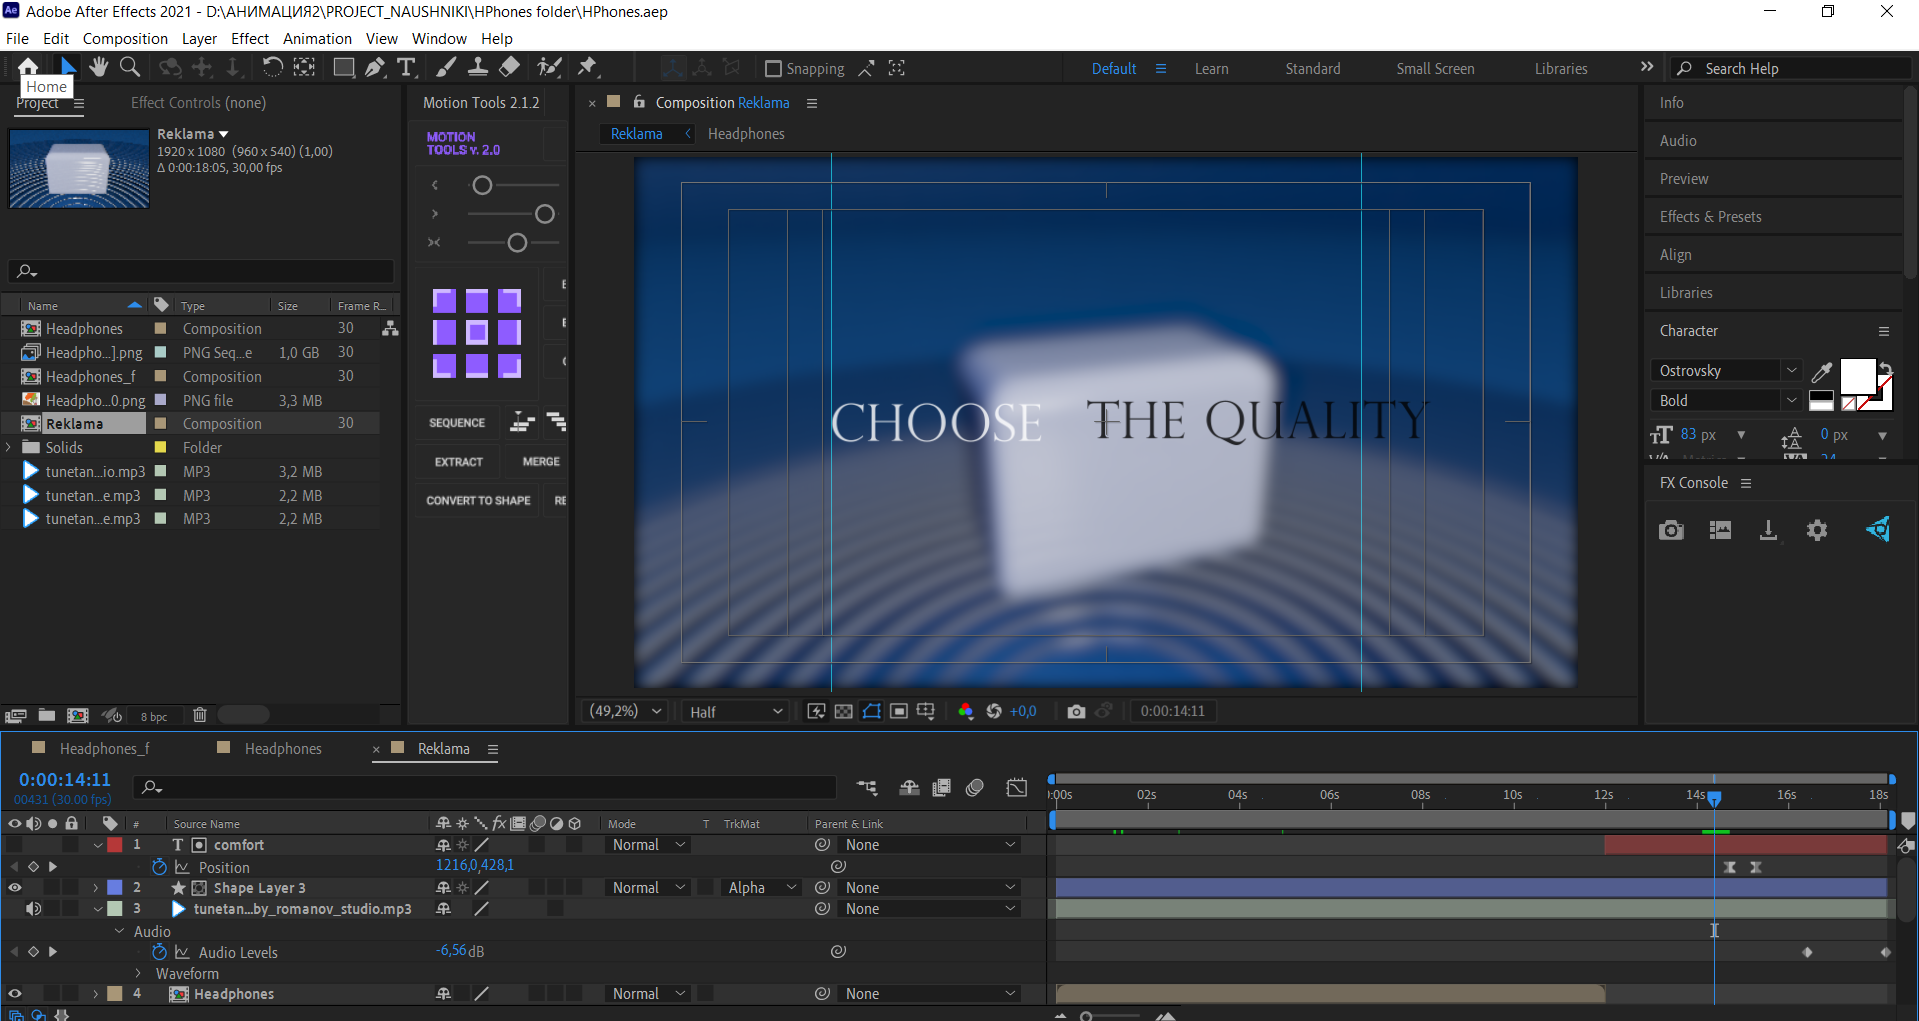Screen dimensions: 1919x1021
Task: Select the Pen tool
Action: [375, 67]
